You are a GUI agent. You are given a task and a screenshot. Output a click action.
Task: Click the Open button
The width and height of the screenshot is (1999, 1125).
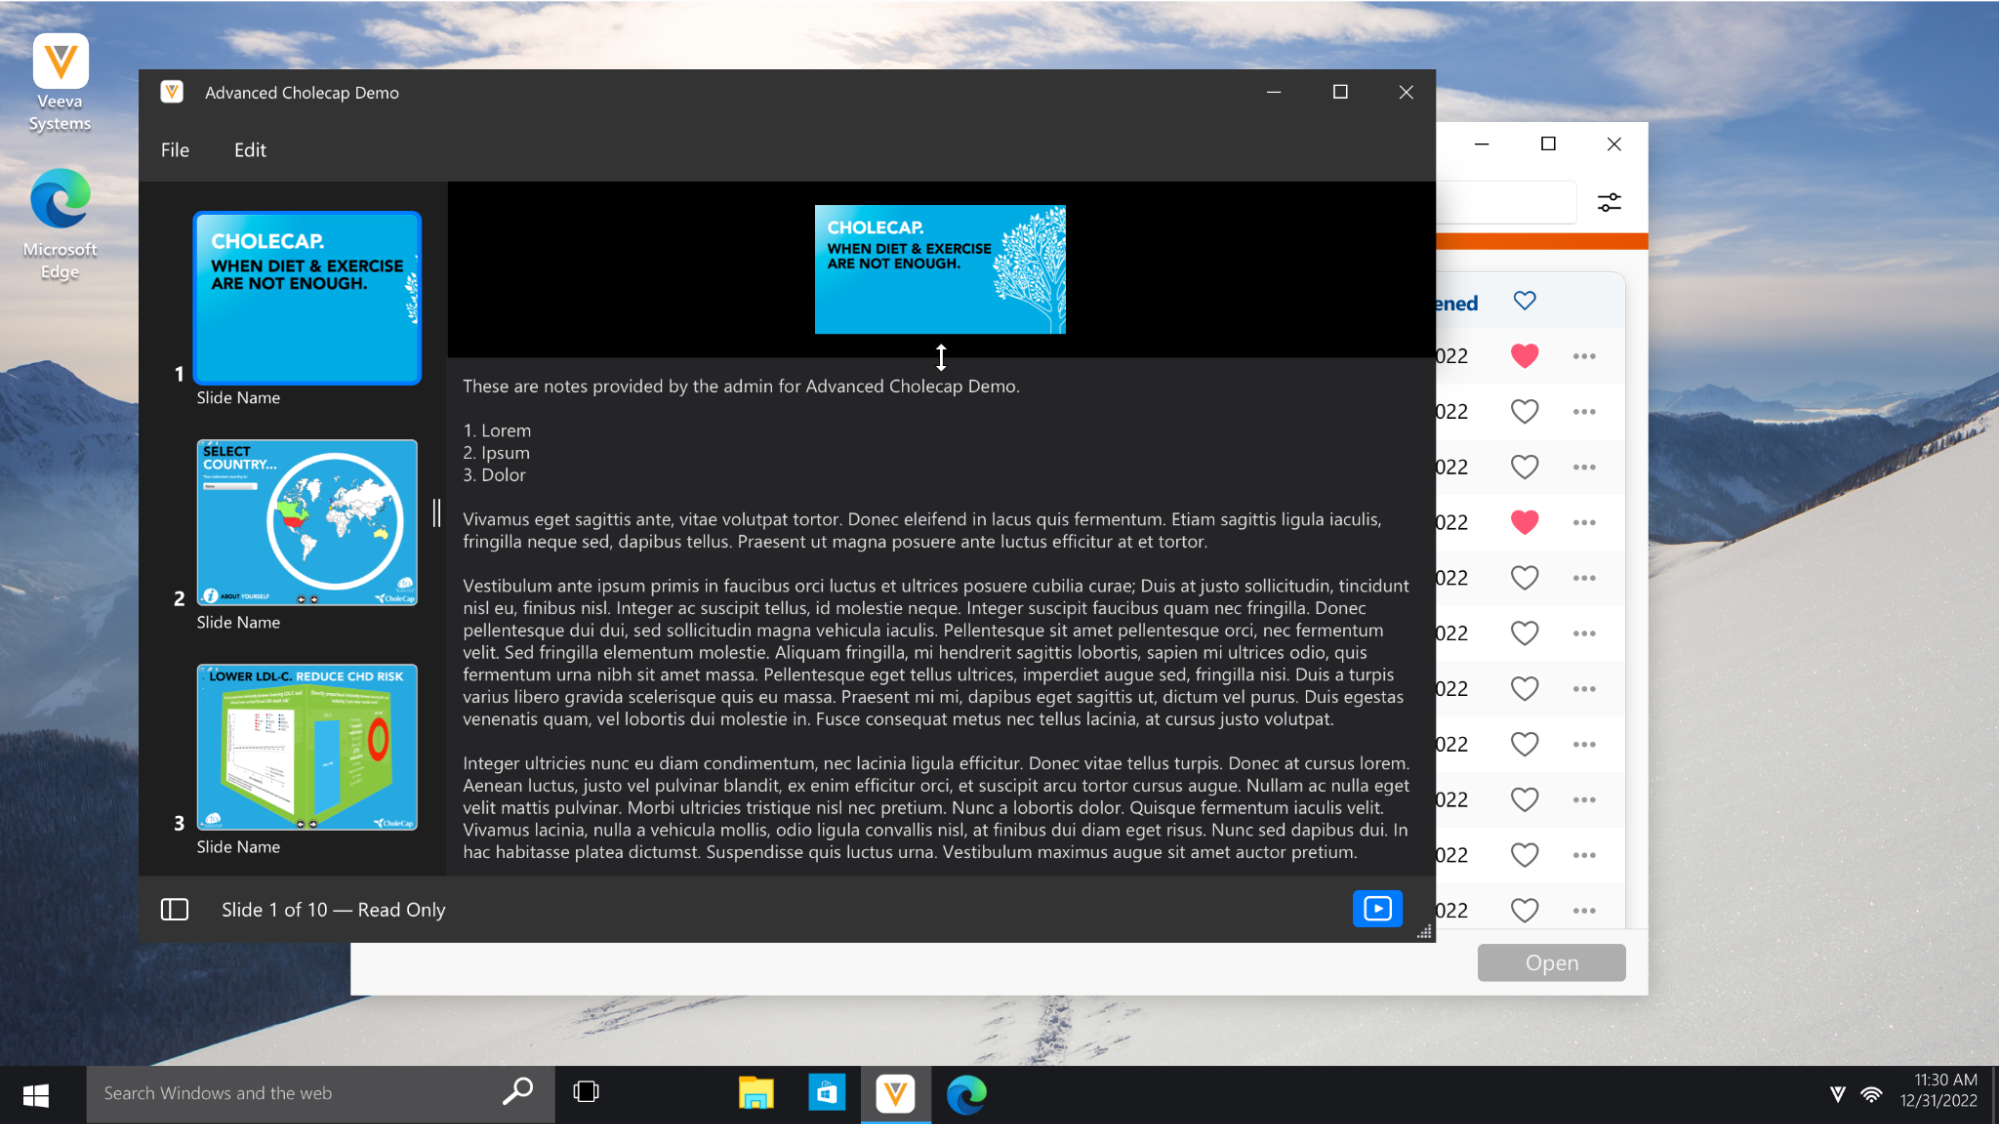coord(1551,963)
